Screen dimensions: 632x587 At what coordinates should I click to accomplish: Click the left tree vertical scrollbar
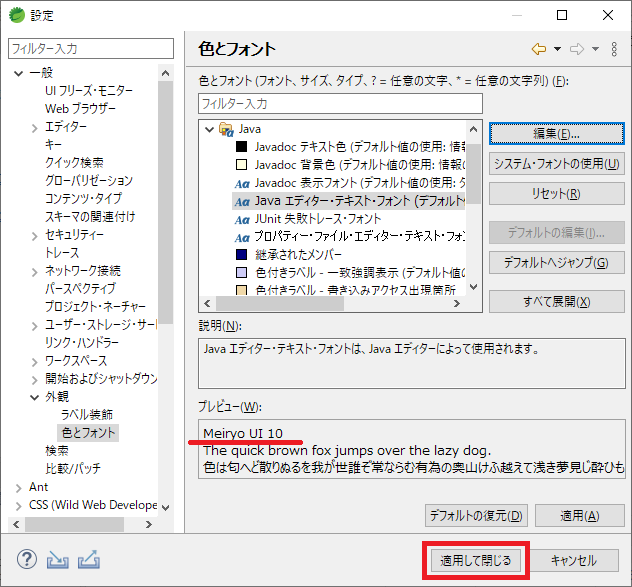(x=165, y=202)
